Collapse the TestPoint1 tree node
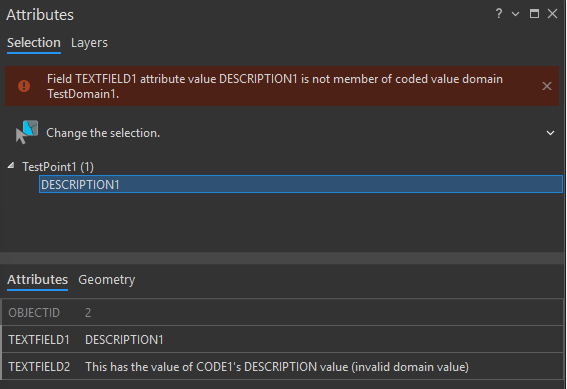Image resolution: width=567 pixels, height=389 pixels. point(11,166)
